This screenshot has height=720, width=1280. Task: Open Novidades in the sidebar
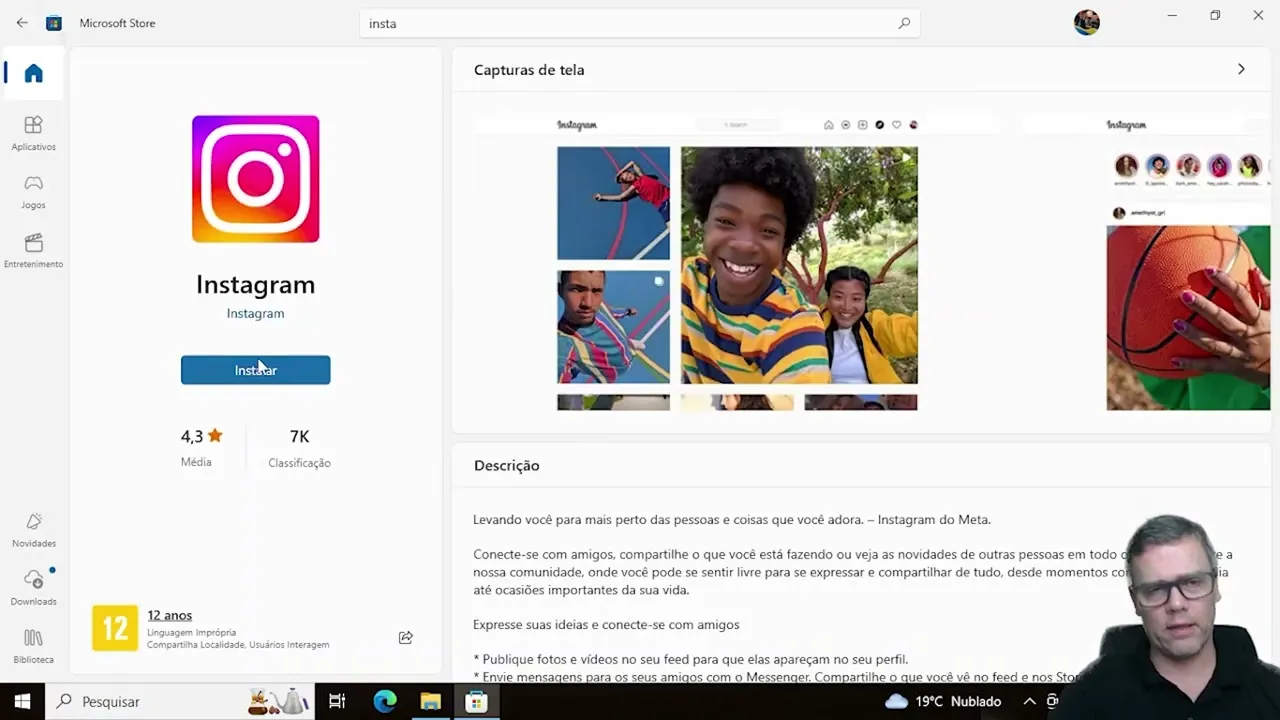[x=34, y=530]
